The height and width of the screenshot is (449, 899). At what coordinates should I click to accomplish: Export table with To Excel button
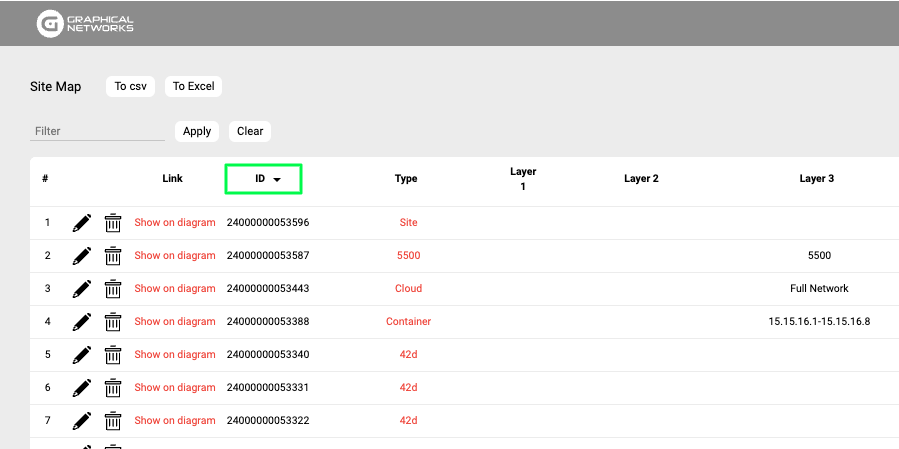coord(193,87)
